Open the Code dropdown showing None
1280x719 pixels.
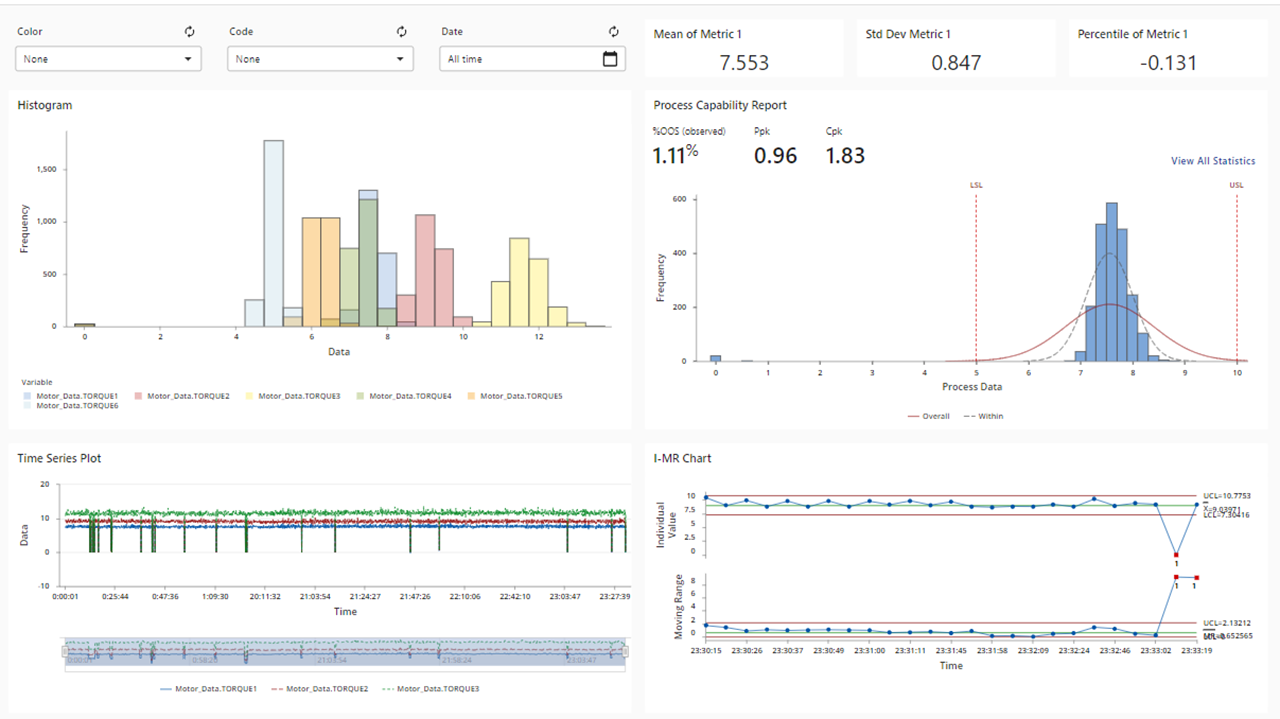pyautogui.click(x=320, y=58)
